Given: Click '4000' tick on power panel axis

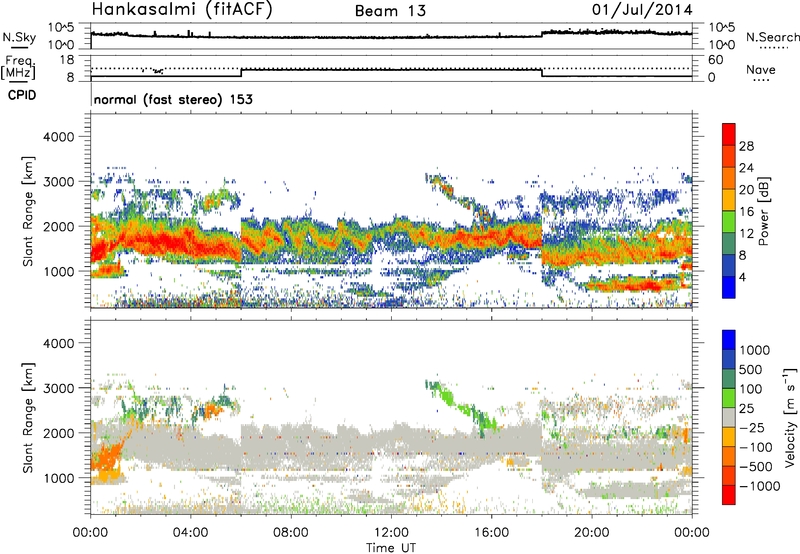Looking at the screenshot, I should 58,136.
